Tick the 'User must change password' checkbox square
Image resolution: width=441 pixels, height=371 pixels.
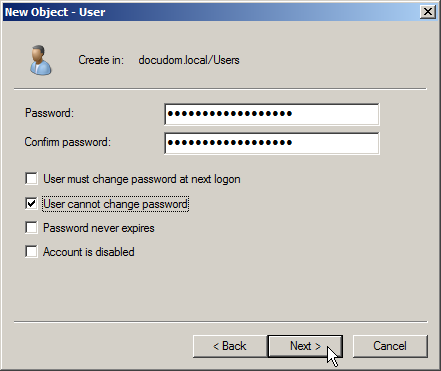pyautogui.click(x=31, y=179)
